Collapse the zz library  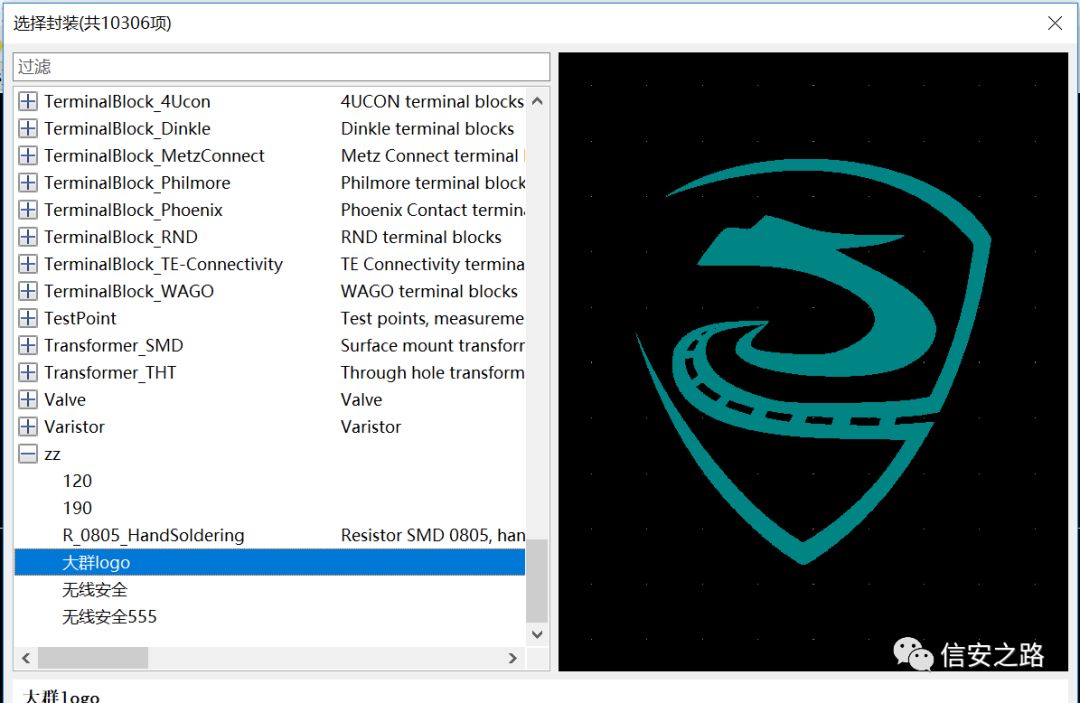(28, 454)
